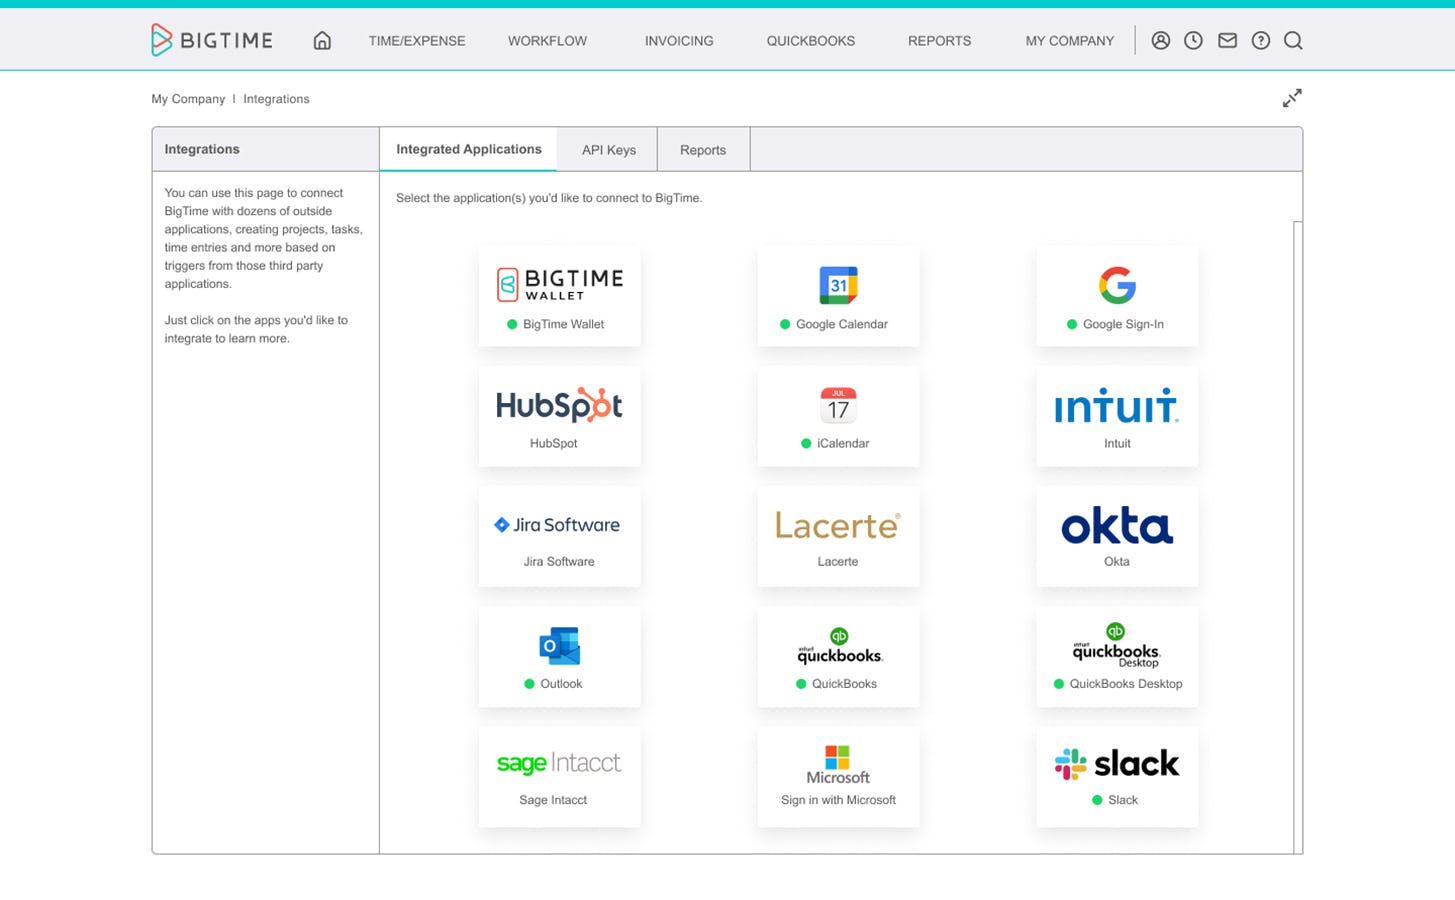This screenshot has width=1455, height=900.
Task: Select the QuickBooks Online logo
Action: (840, 646)
